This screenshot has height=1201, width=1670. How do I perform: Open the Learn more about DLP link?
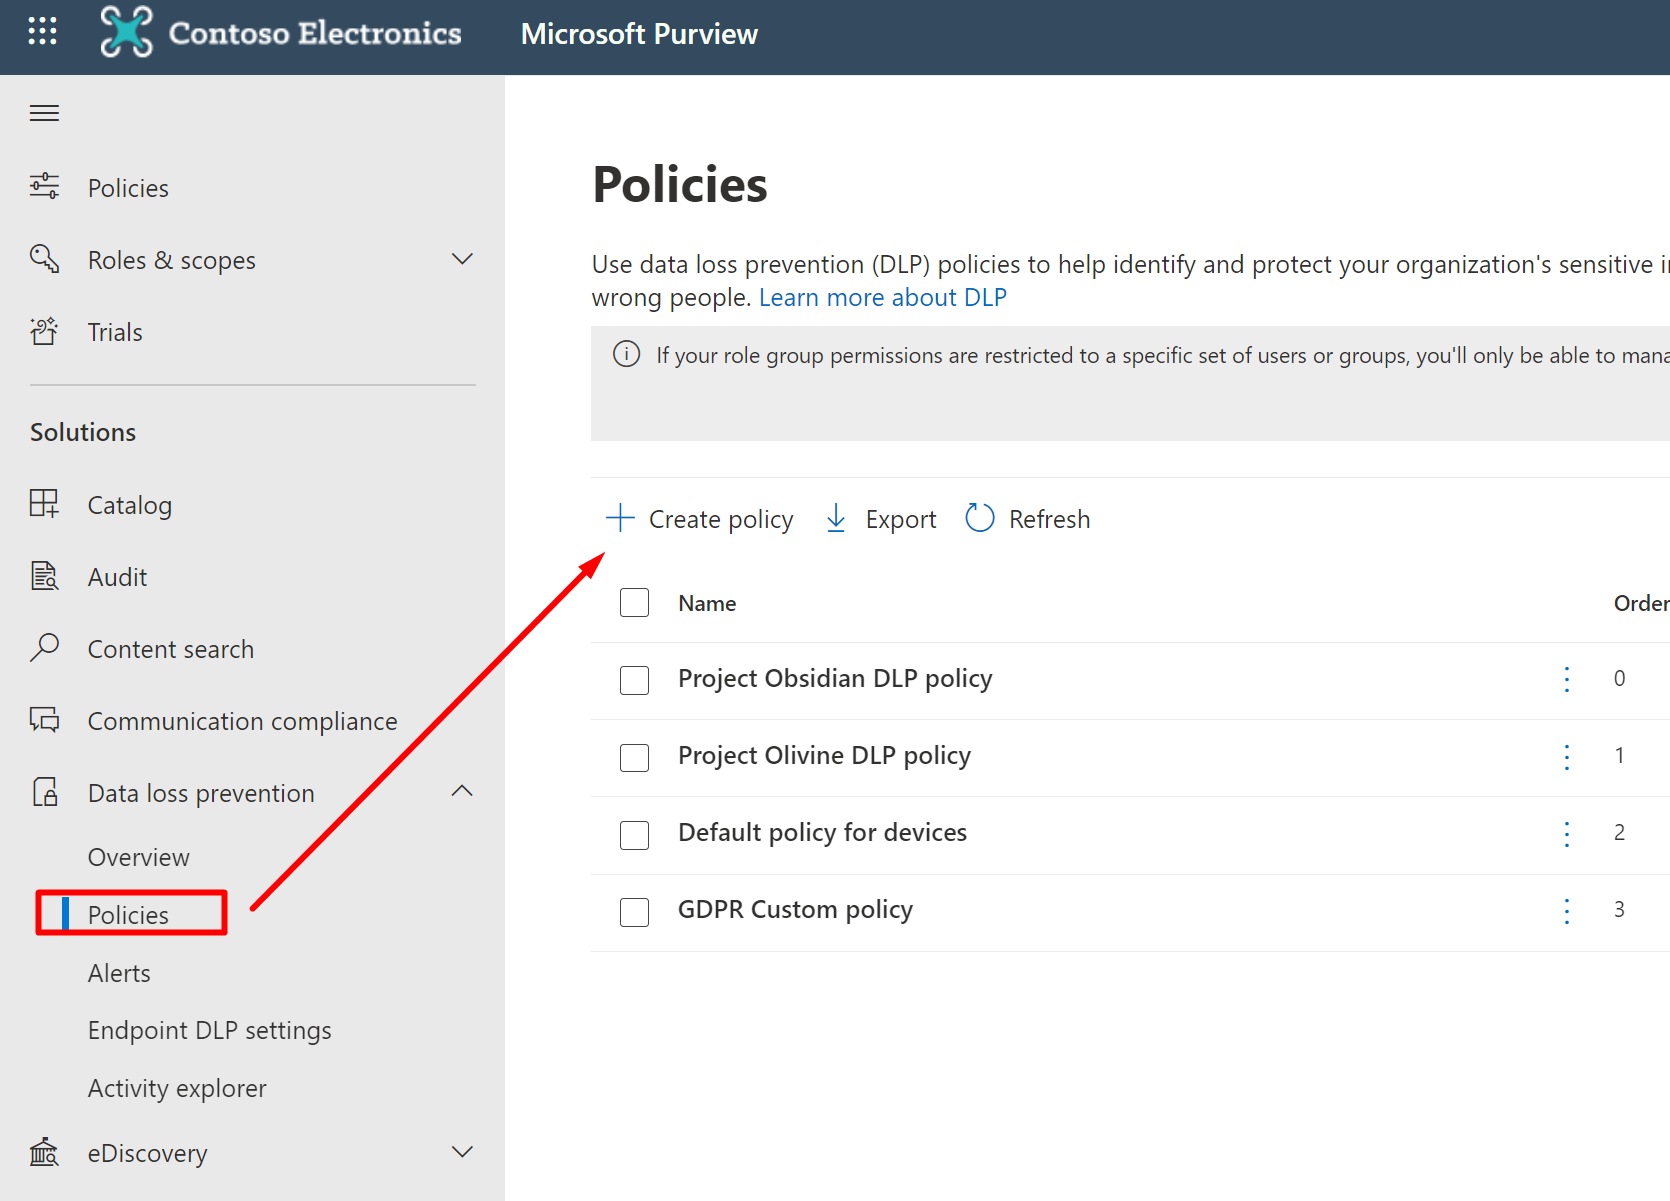click(882, 298)
